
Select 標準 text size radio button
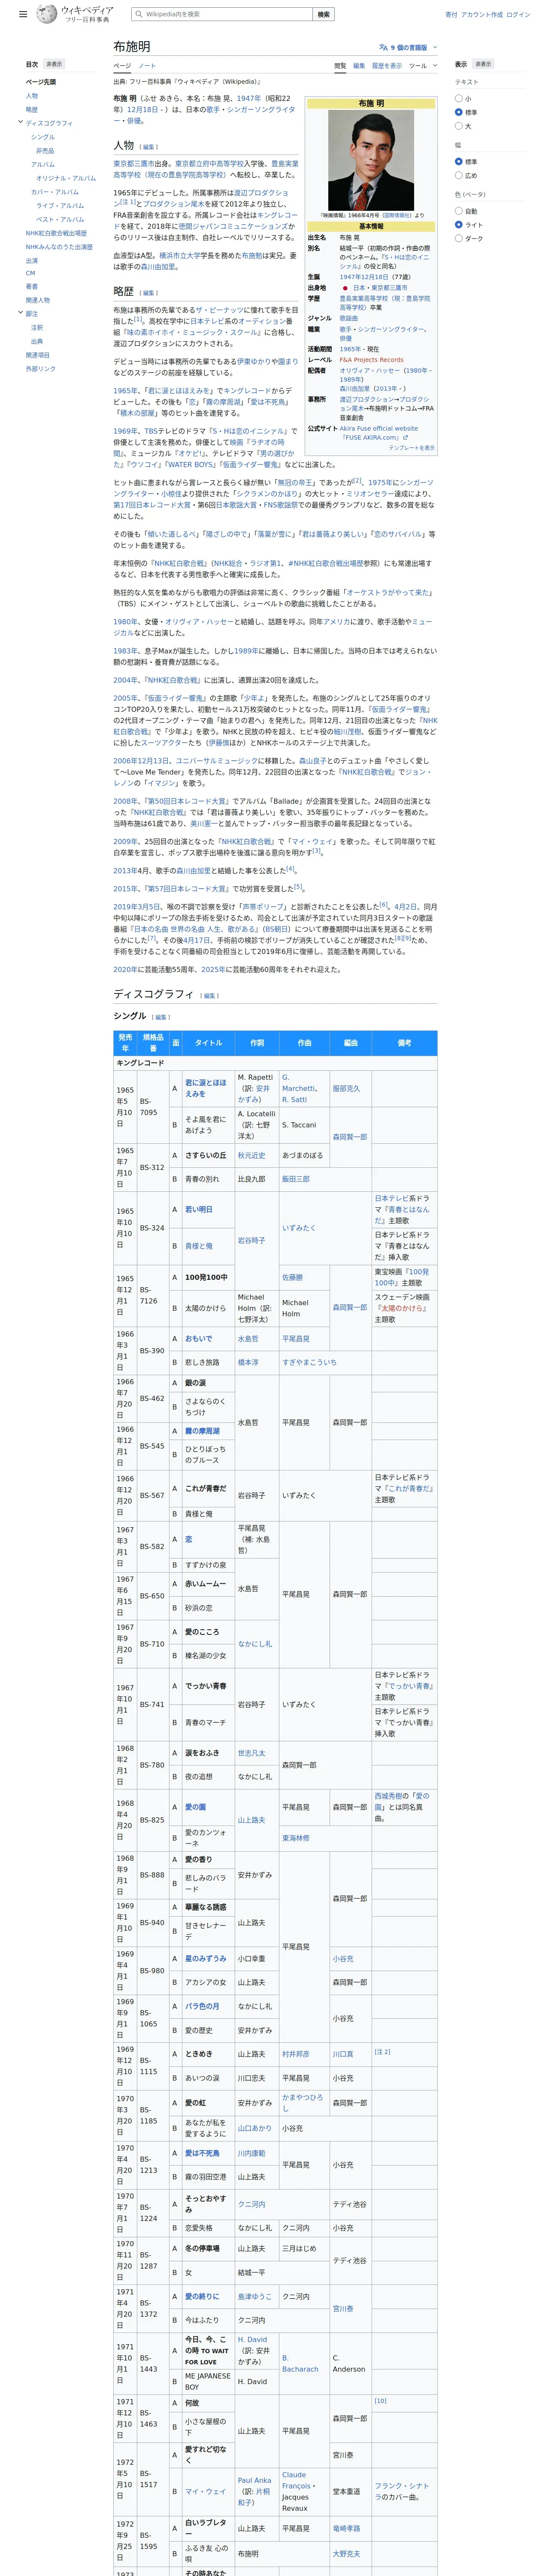pos(459,112)
